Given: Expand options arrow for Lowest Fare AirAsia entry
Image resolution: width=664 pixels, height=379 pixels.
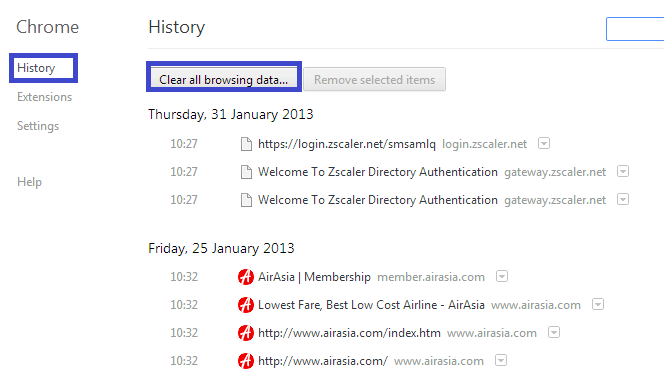Looking at the screenshot, I should coord(598,304).
